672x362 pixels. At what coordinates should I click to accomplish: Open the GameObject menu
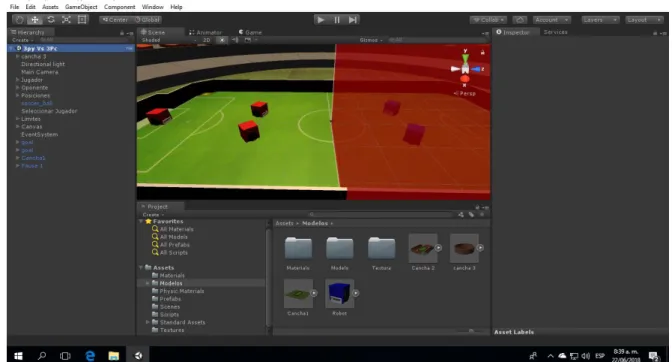[81, 7]
